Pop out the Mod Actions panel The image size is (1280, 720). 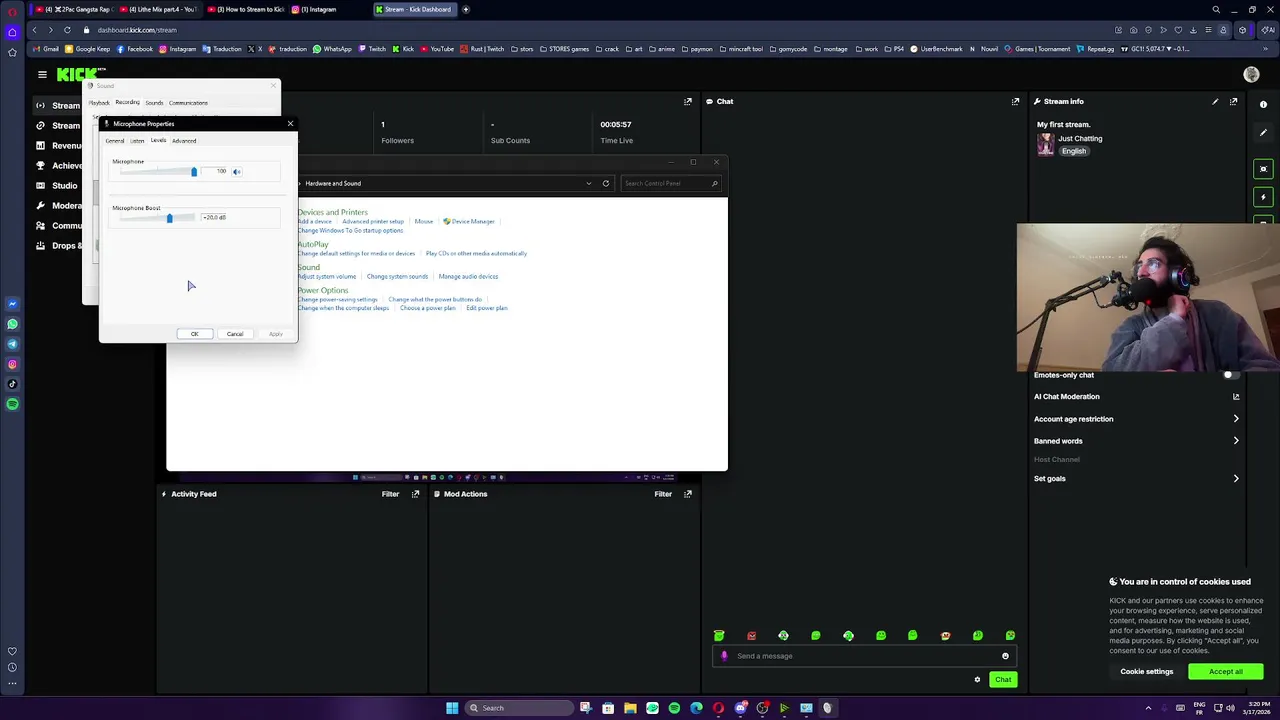687,494
